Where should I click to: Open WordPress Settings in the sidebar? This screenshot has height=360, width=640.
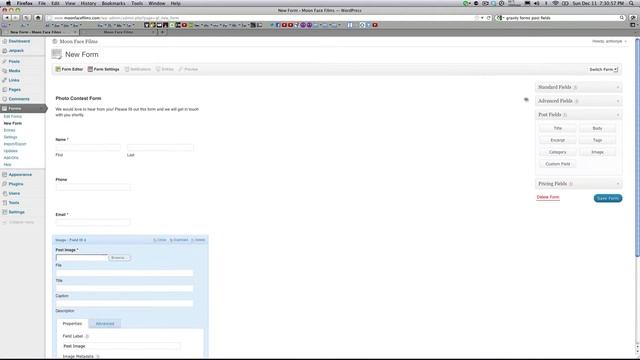(16, 212)
